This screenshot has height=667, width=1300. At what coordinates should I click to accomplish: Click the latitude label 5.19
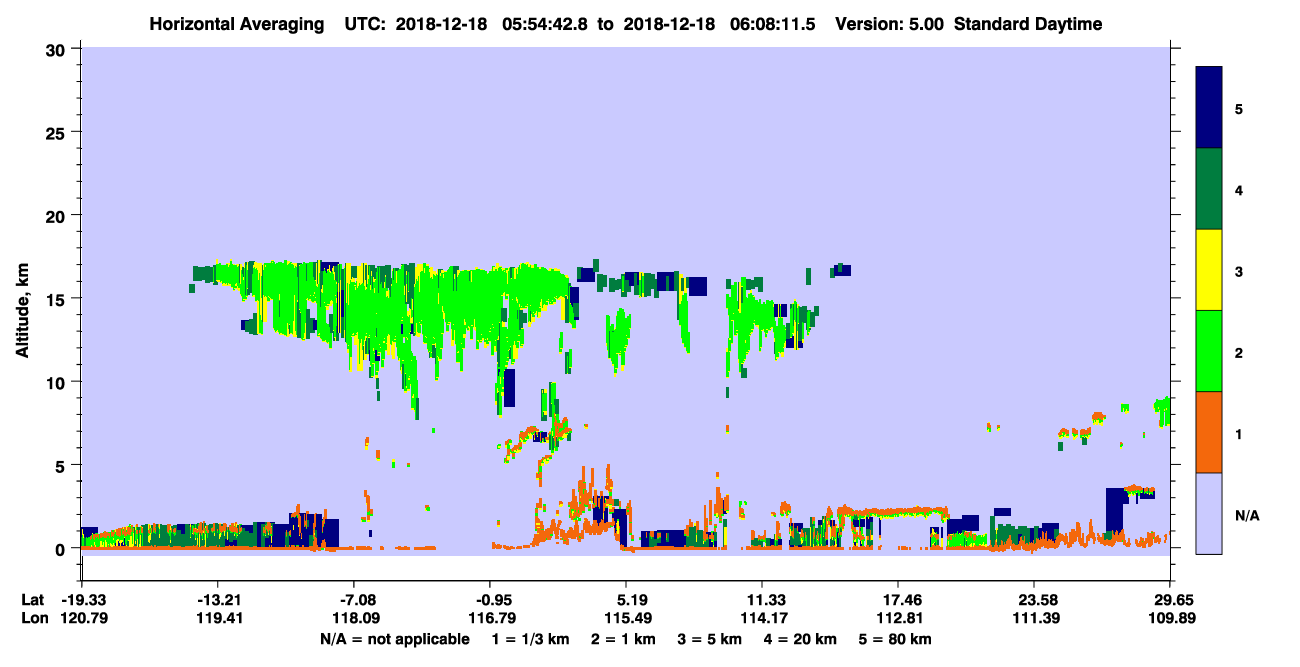tap(626, 600)
